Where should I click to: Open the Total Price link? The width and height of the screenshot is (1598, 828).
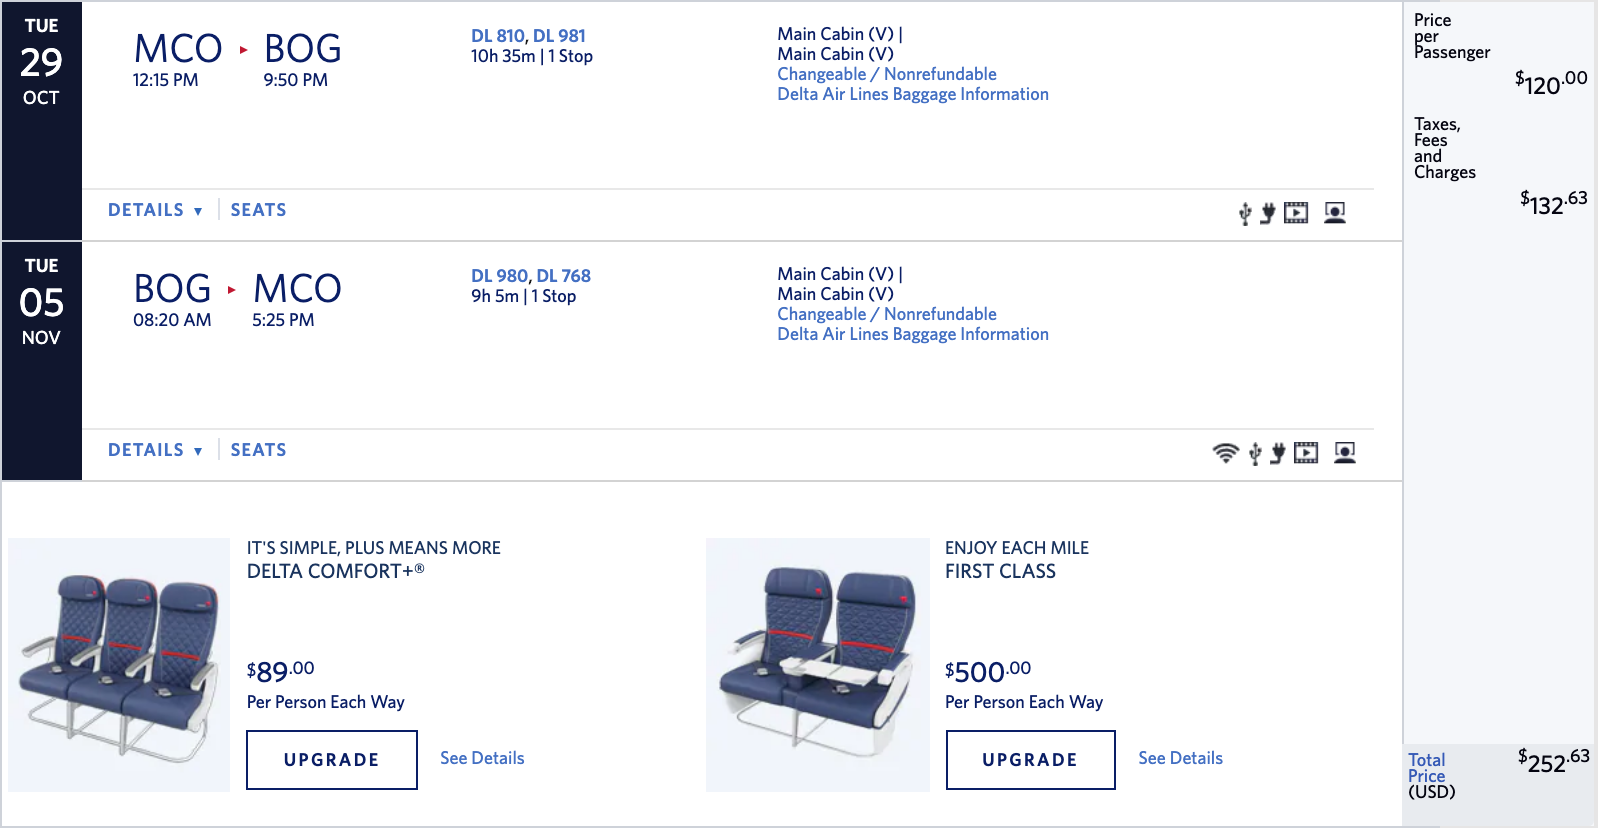(x=1427, y=768)
